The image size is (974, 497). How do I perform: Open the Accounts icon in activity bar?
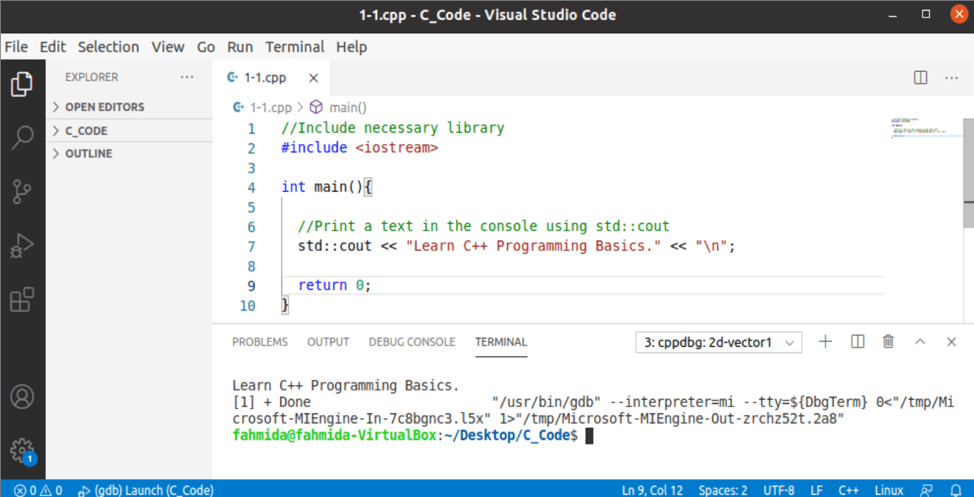[22, 396]
